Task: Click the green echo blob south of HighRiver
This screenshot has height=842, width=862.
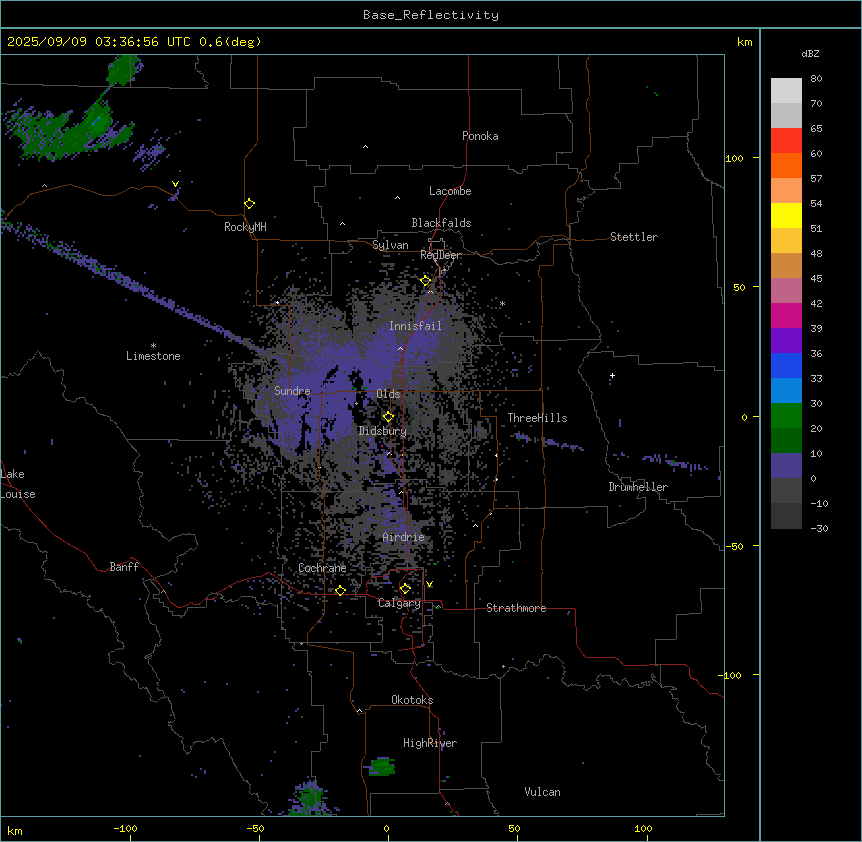Action: click(x=382, y=766)
